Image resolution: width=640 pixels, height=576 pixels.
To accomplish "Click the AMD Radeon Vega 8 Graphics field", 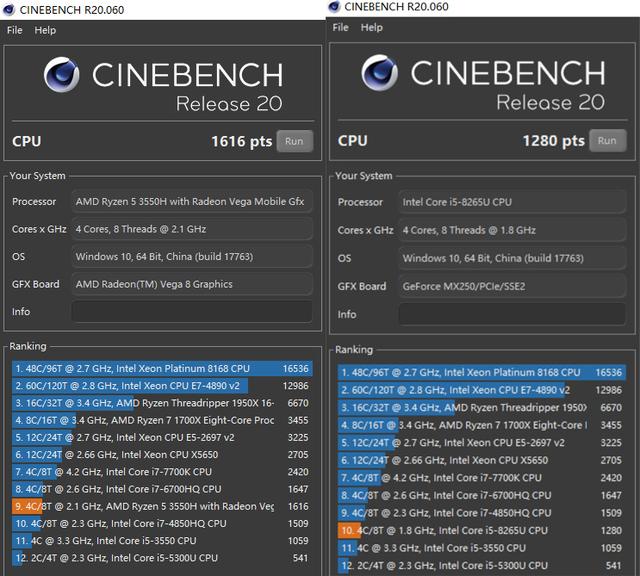I will 192,284.
